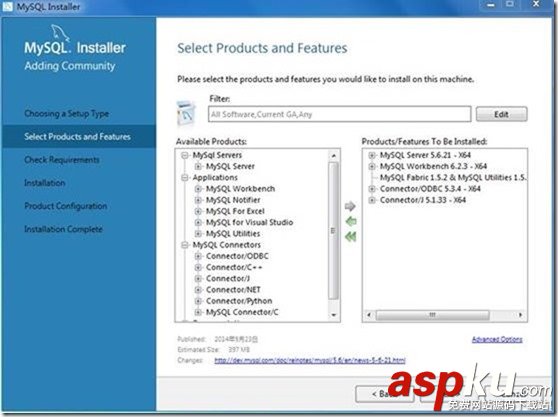This screenshot has width=558, height=417.
Task: Expand Connector/J 5.1.33 - X64 to install
Action: (372, 200)
